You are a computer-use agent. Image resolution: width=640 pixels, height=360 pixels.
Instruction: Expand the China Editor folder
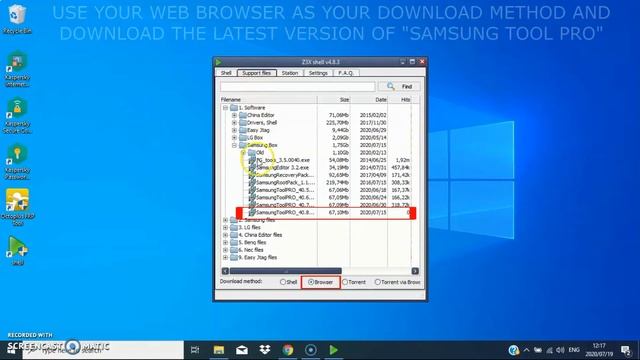pyautogui.click(x=234, y=115)
